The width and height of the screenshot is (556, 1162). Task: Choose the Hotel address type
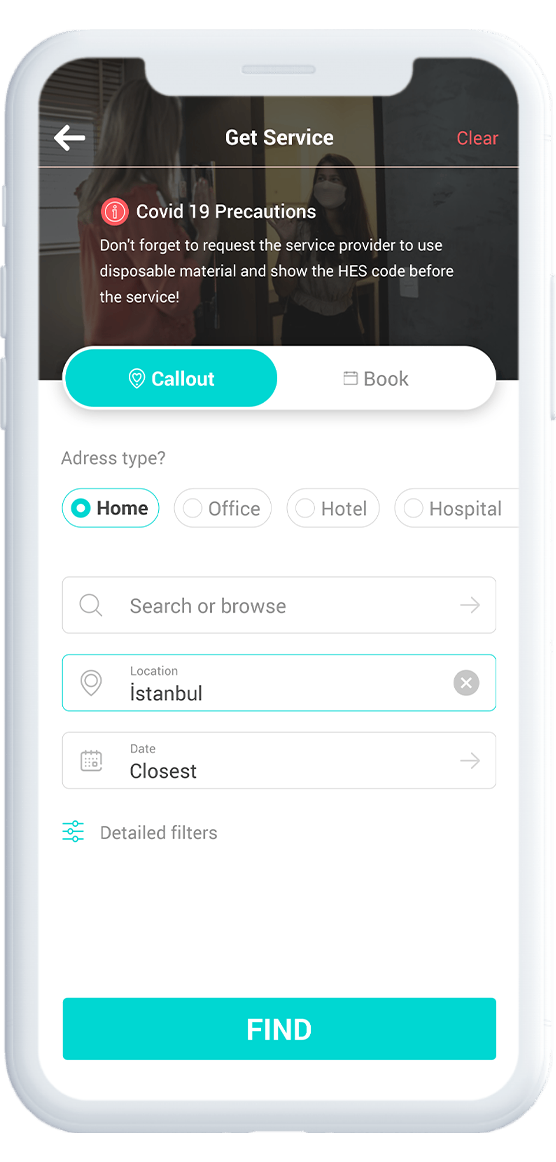(333, 508)
